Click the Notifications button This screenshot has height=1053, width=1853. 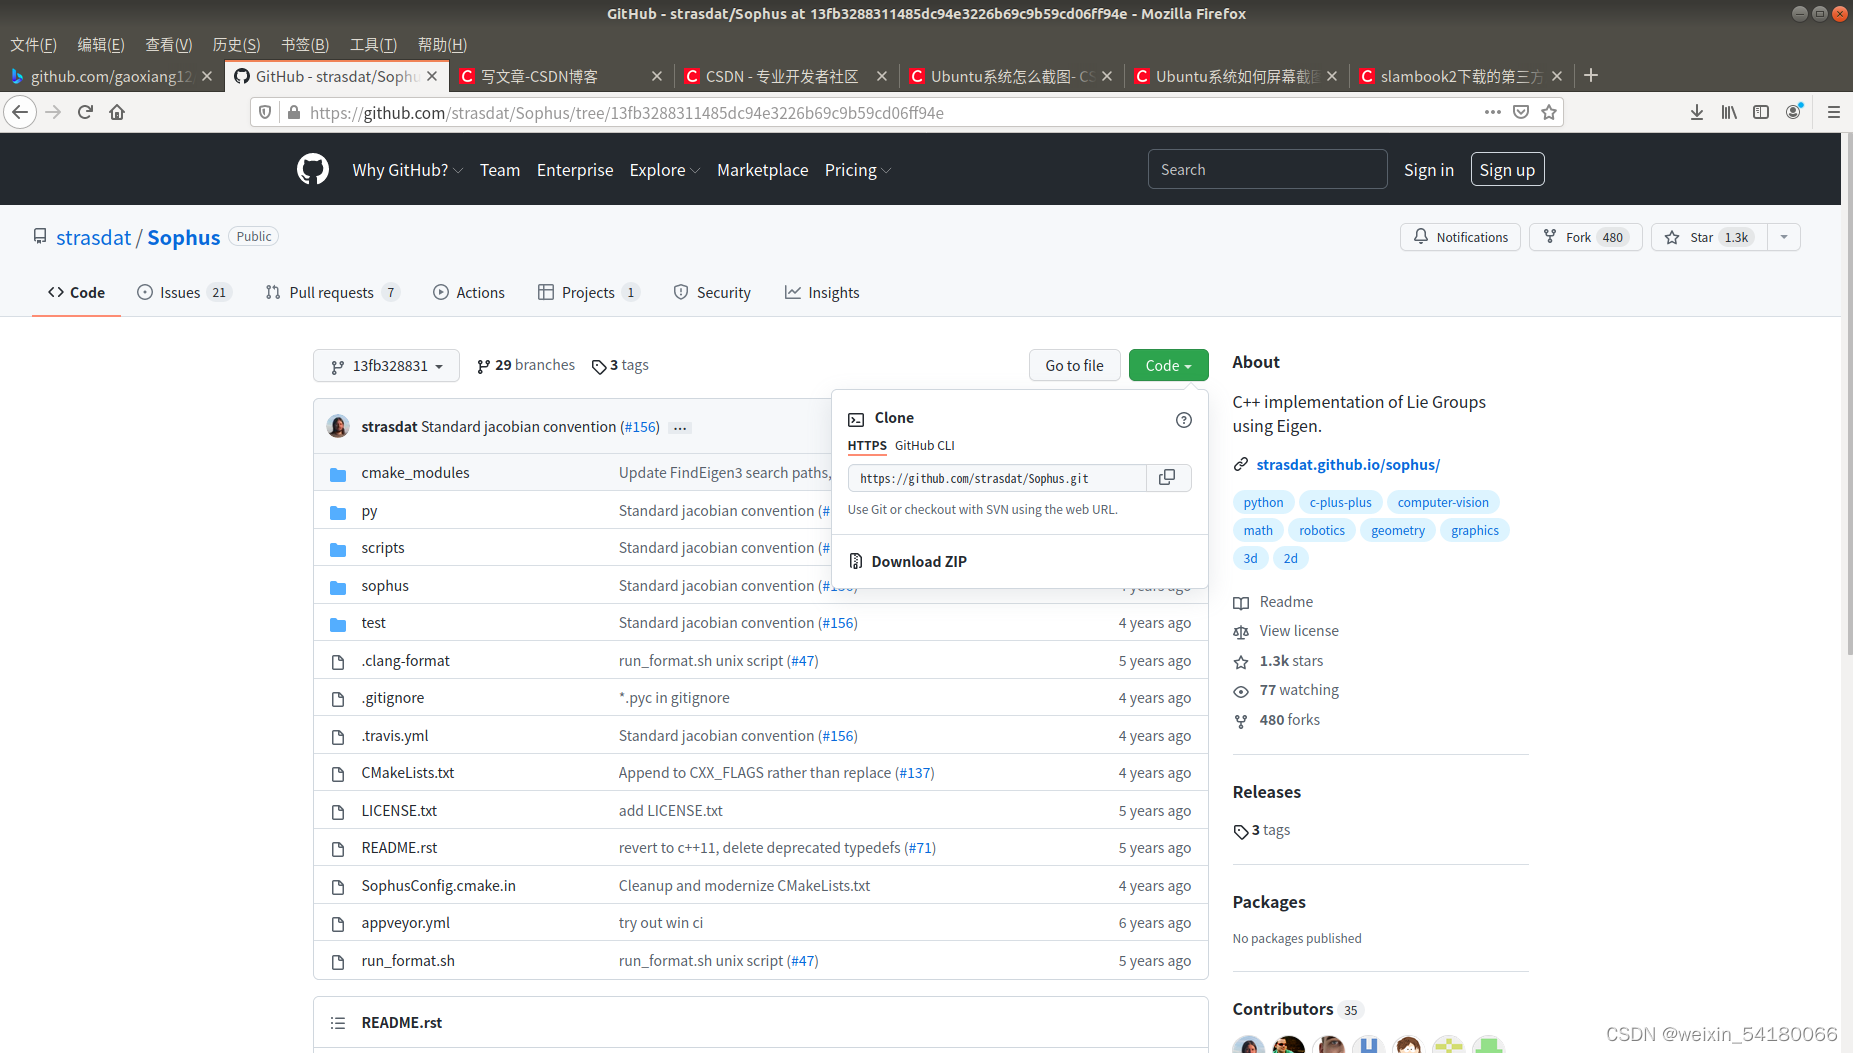point(1460,237)
